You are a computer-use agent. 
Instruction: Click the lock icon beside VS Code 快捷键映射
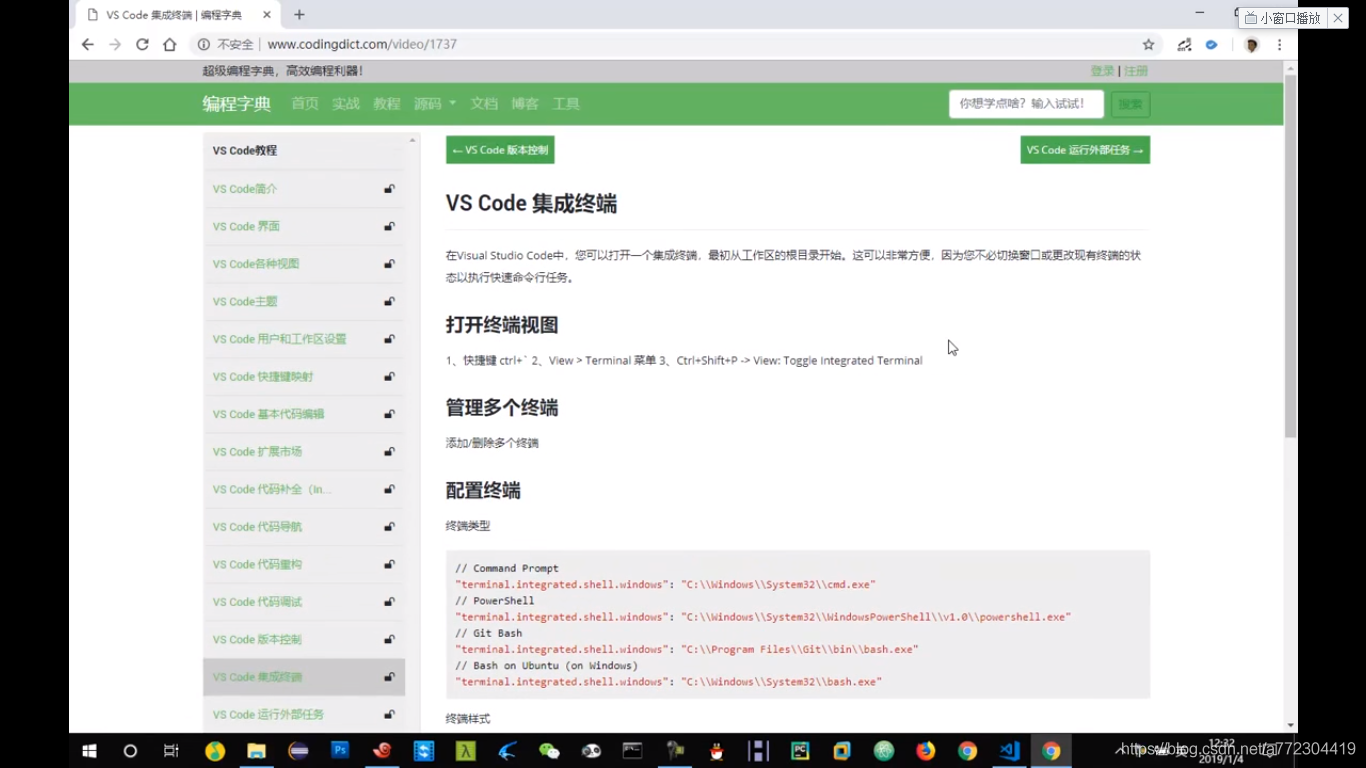tap(389, 377)
